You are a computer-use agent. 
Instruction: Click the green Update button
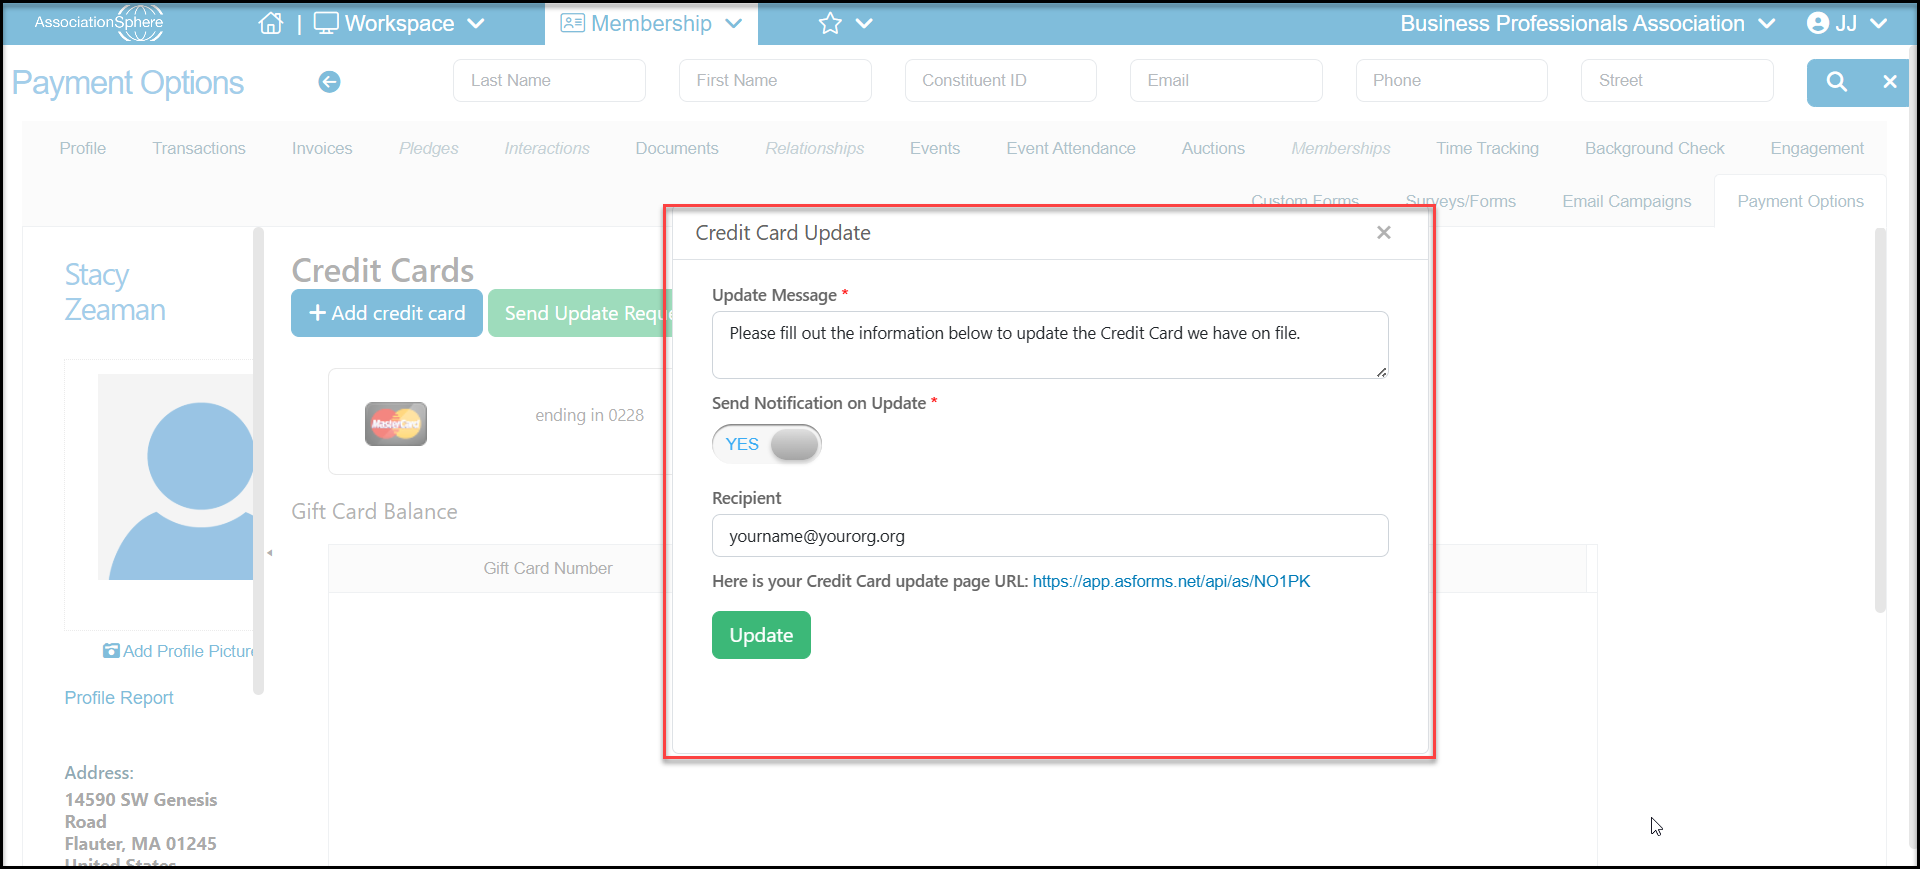(761, 635)
